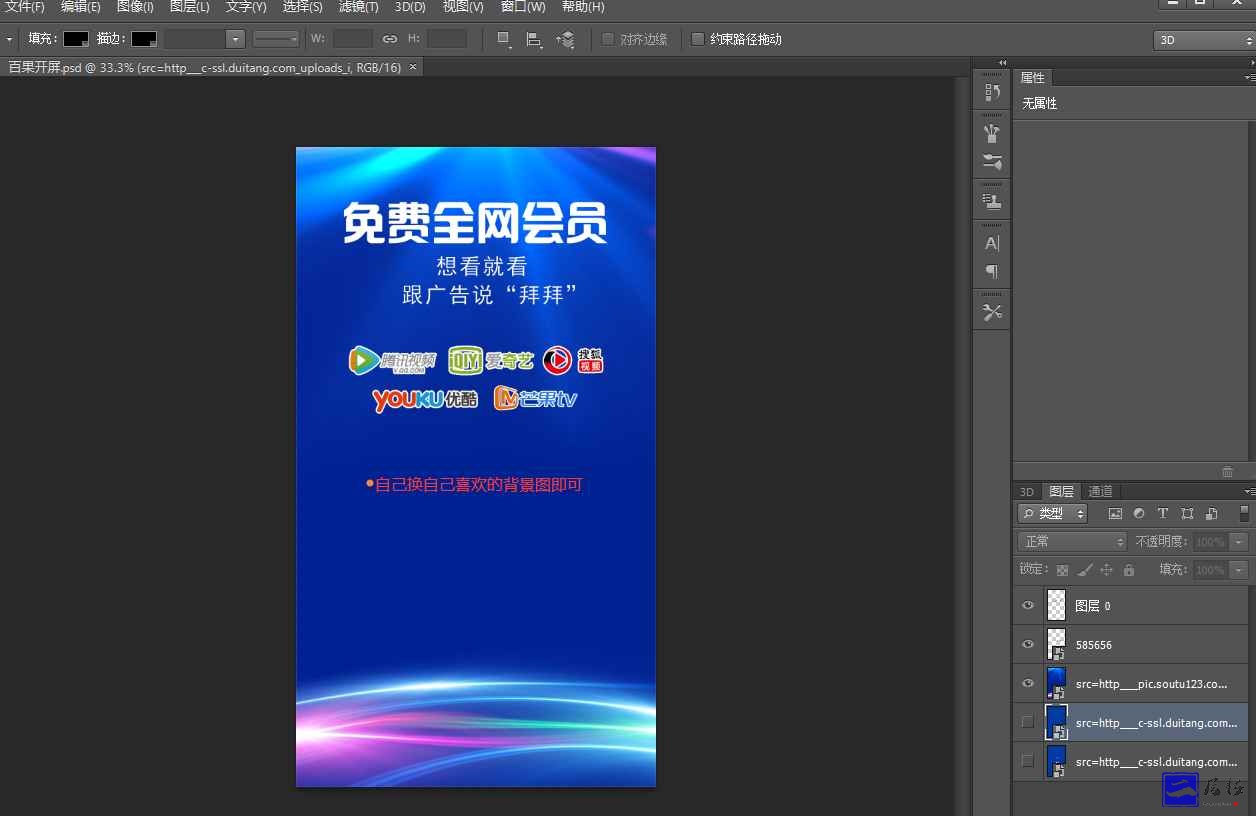
Task: Open the 填充 fill slider arrow in Layers
Action: tap(1239, 570)
